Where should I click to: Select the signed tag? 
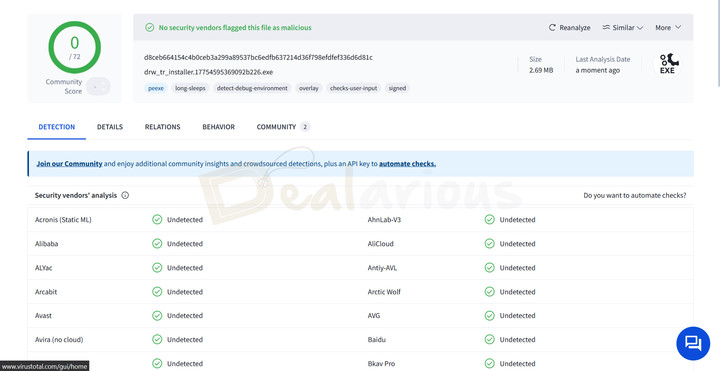tap(397, 88)
